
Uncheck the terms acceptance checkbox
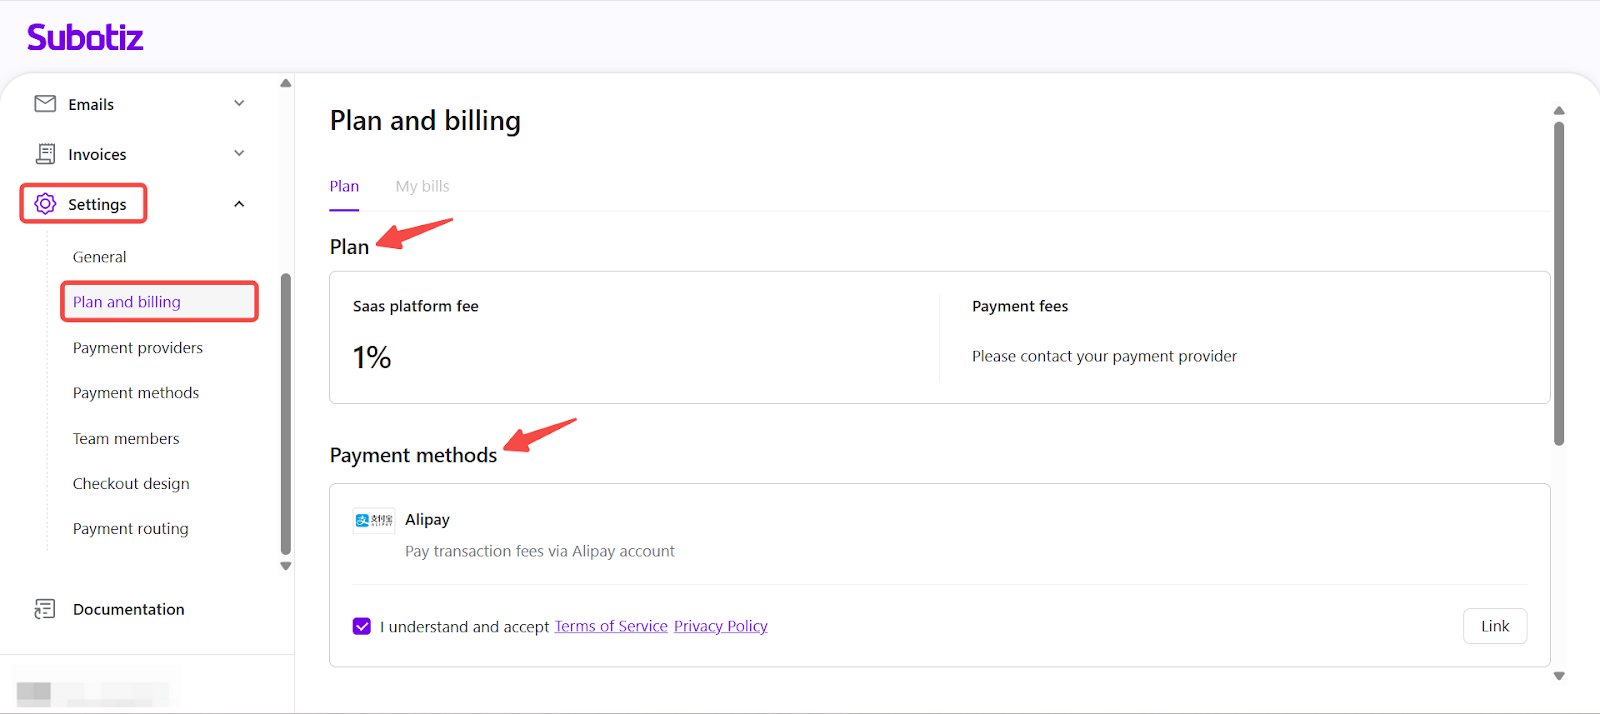362,626
